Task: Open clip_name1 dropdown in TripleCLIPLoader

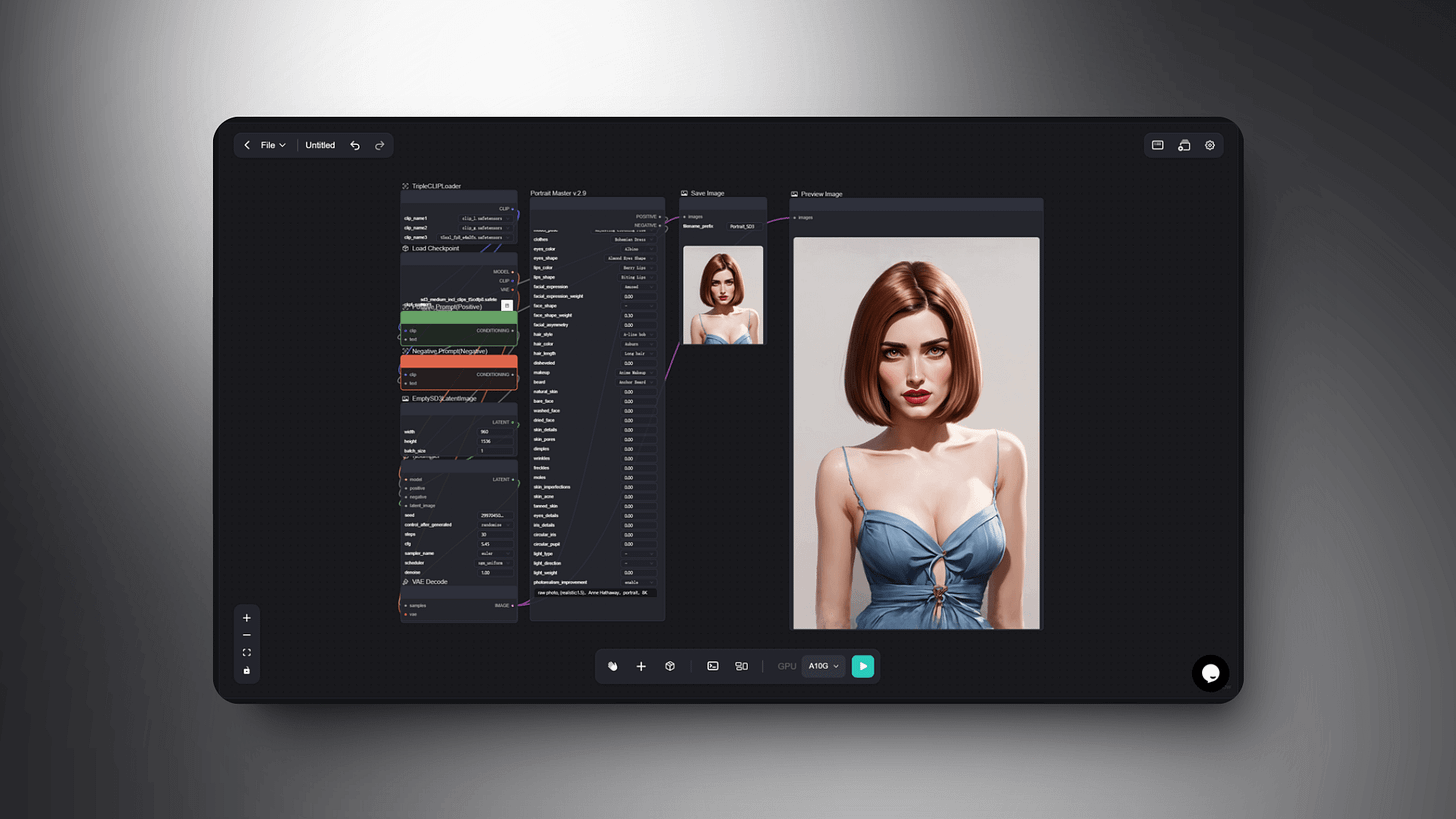Action: tap(486, 217)
